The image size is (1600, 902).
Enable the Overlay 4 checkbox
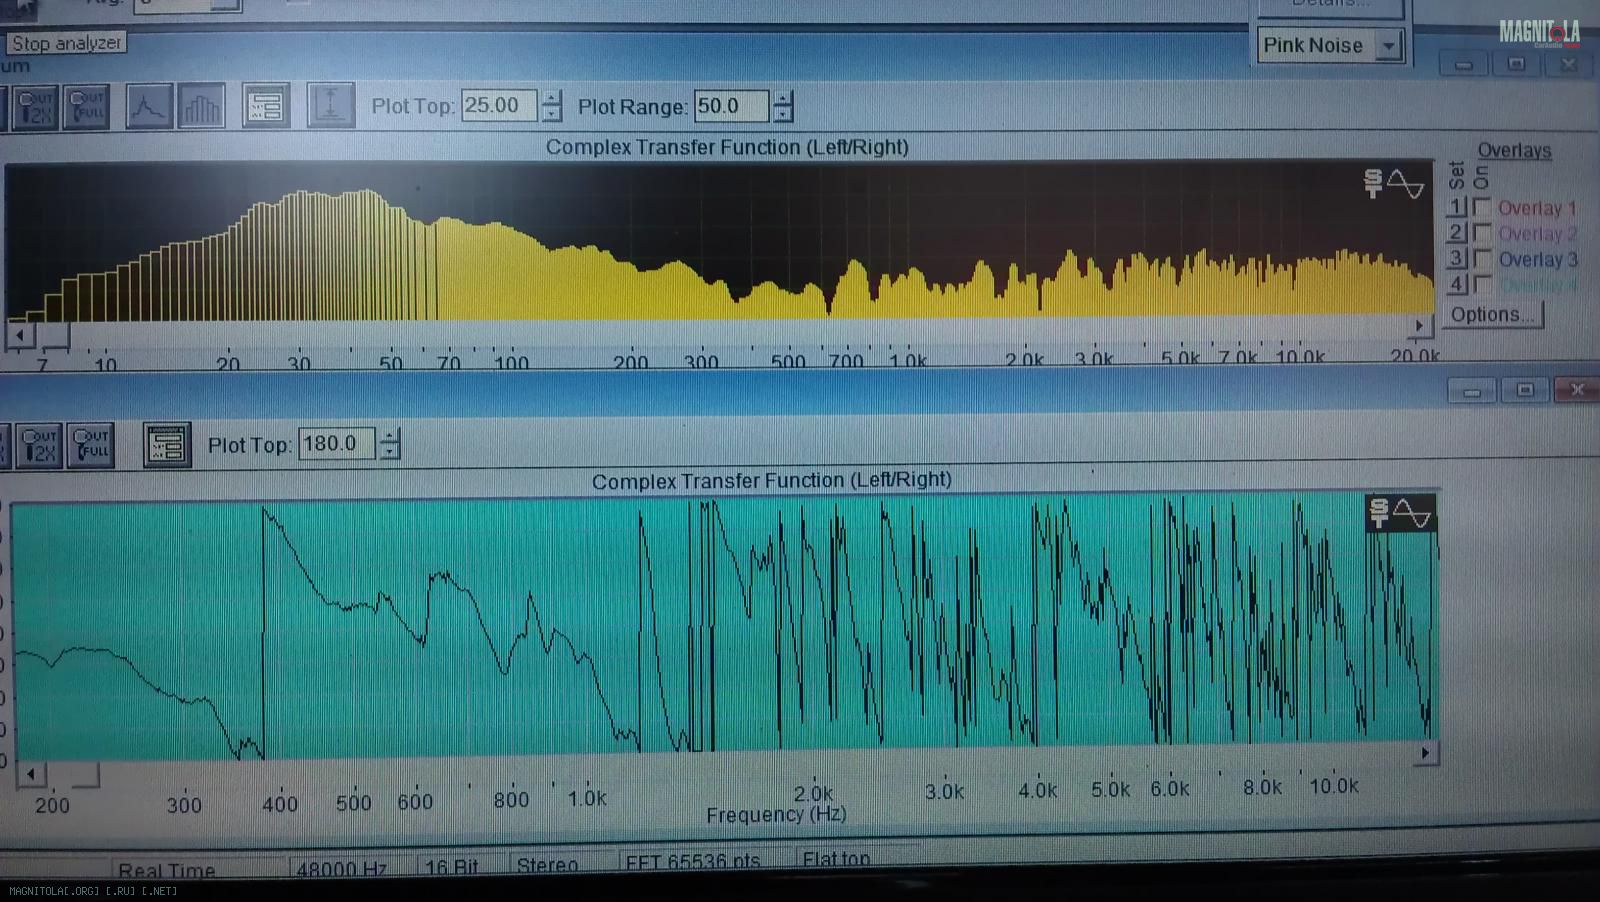1482,284
